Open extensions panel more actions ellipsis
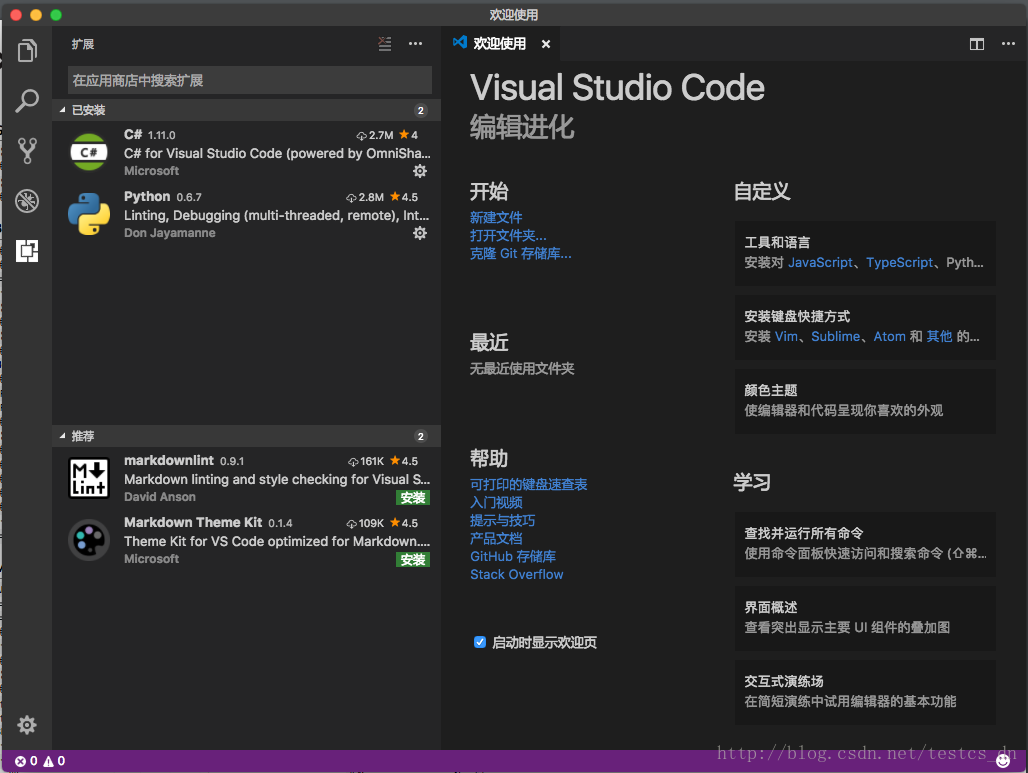Image resolution: width=1028 pixels, height=773 pixels. 416,44
